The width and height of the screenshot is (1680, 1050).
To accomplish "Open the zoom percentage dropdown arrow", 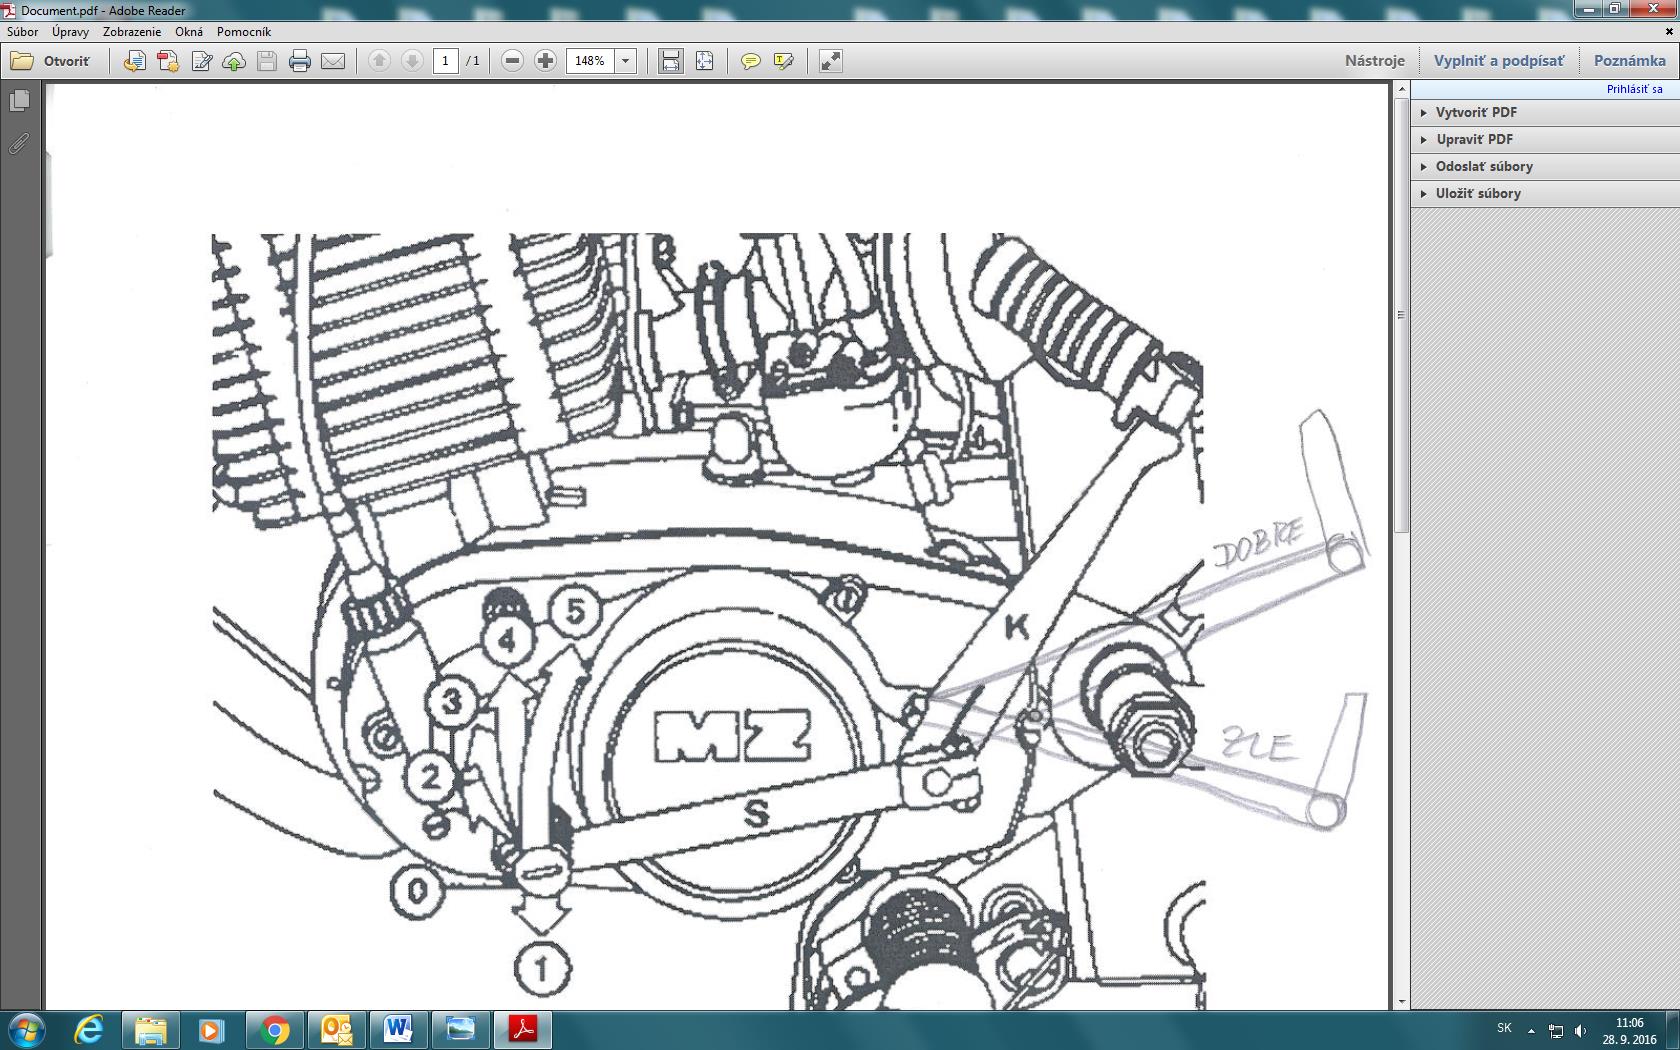I will (x=625, y=61).
